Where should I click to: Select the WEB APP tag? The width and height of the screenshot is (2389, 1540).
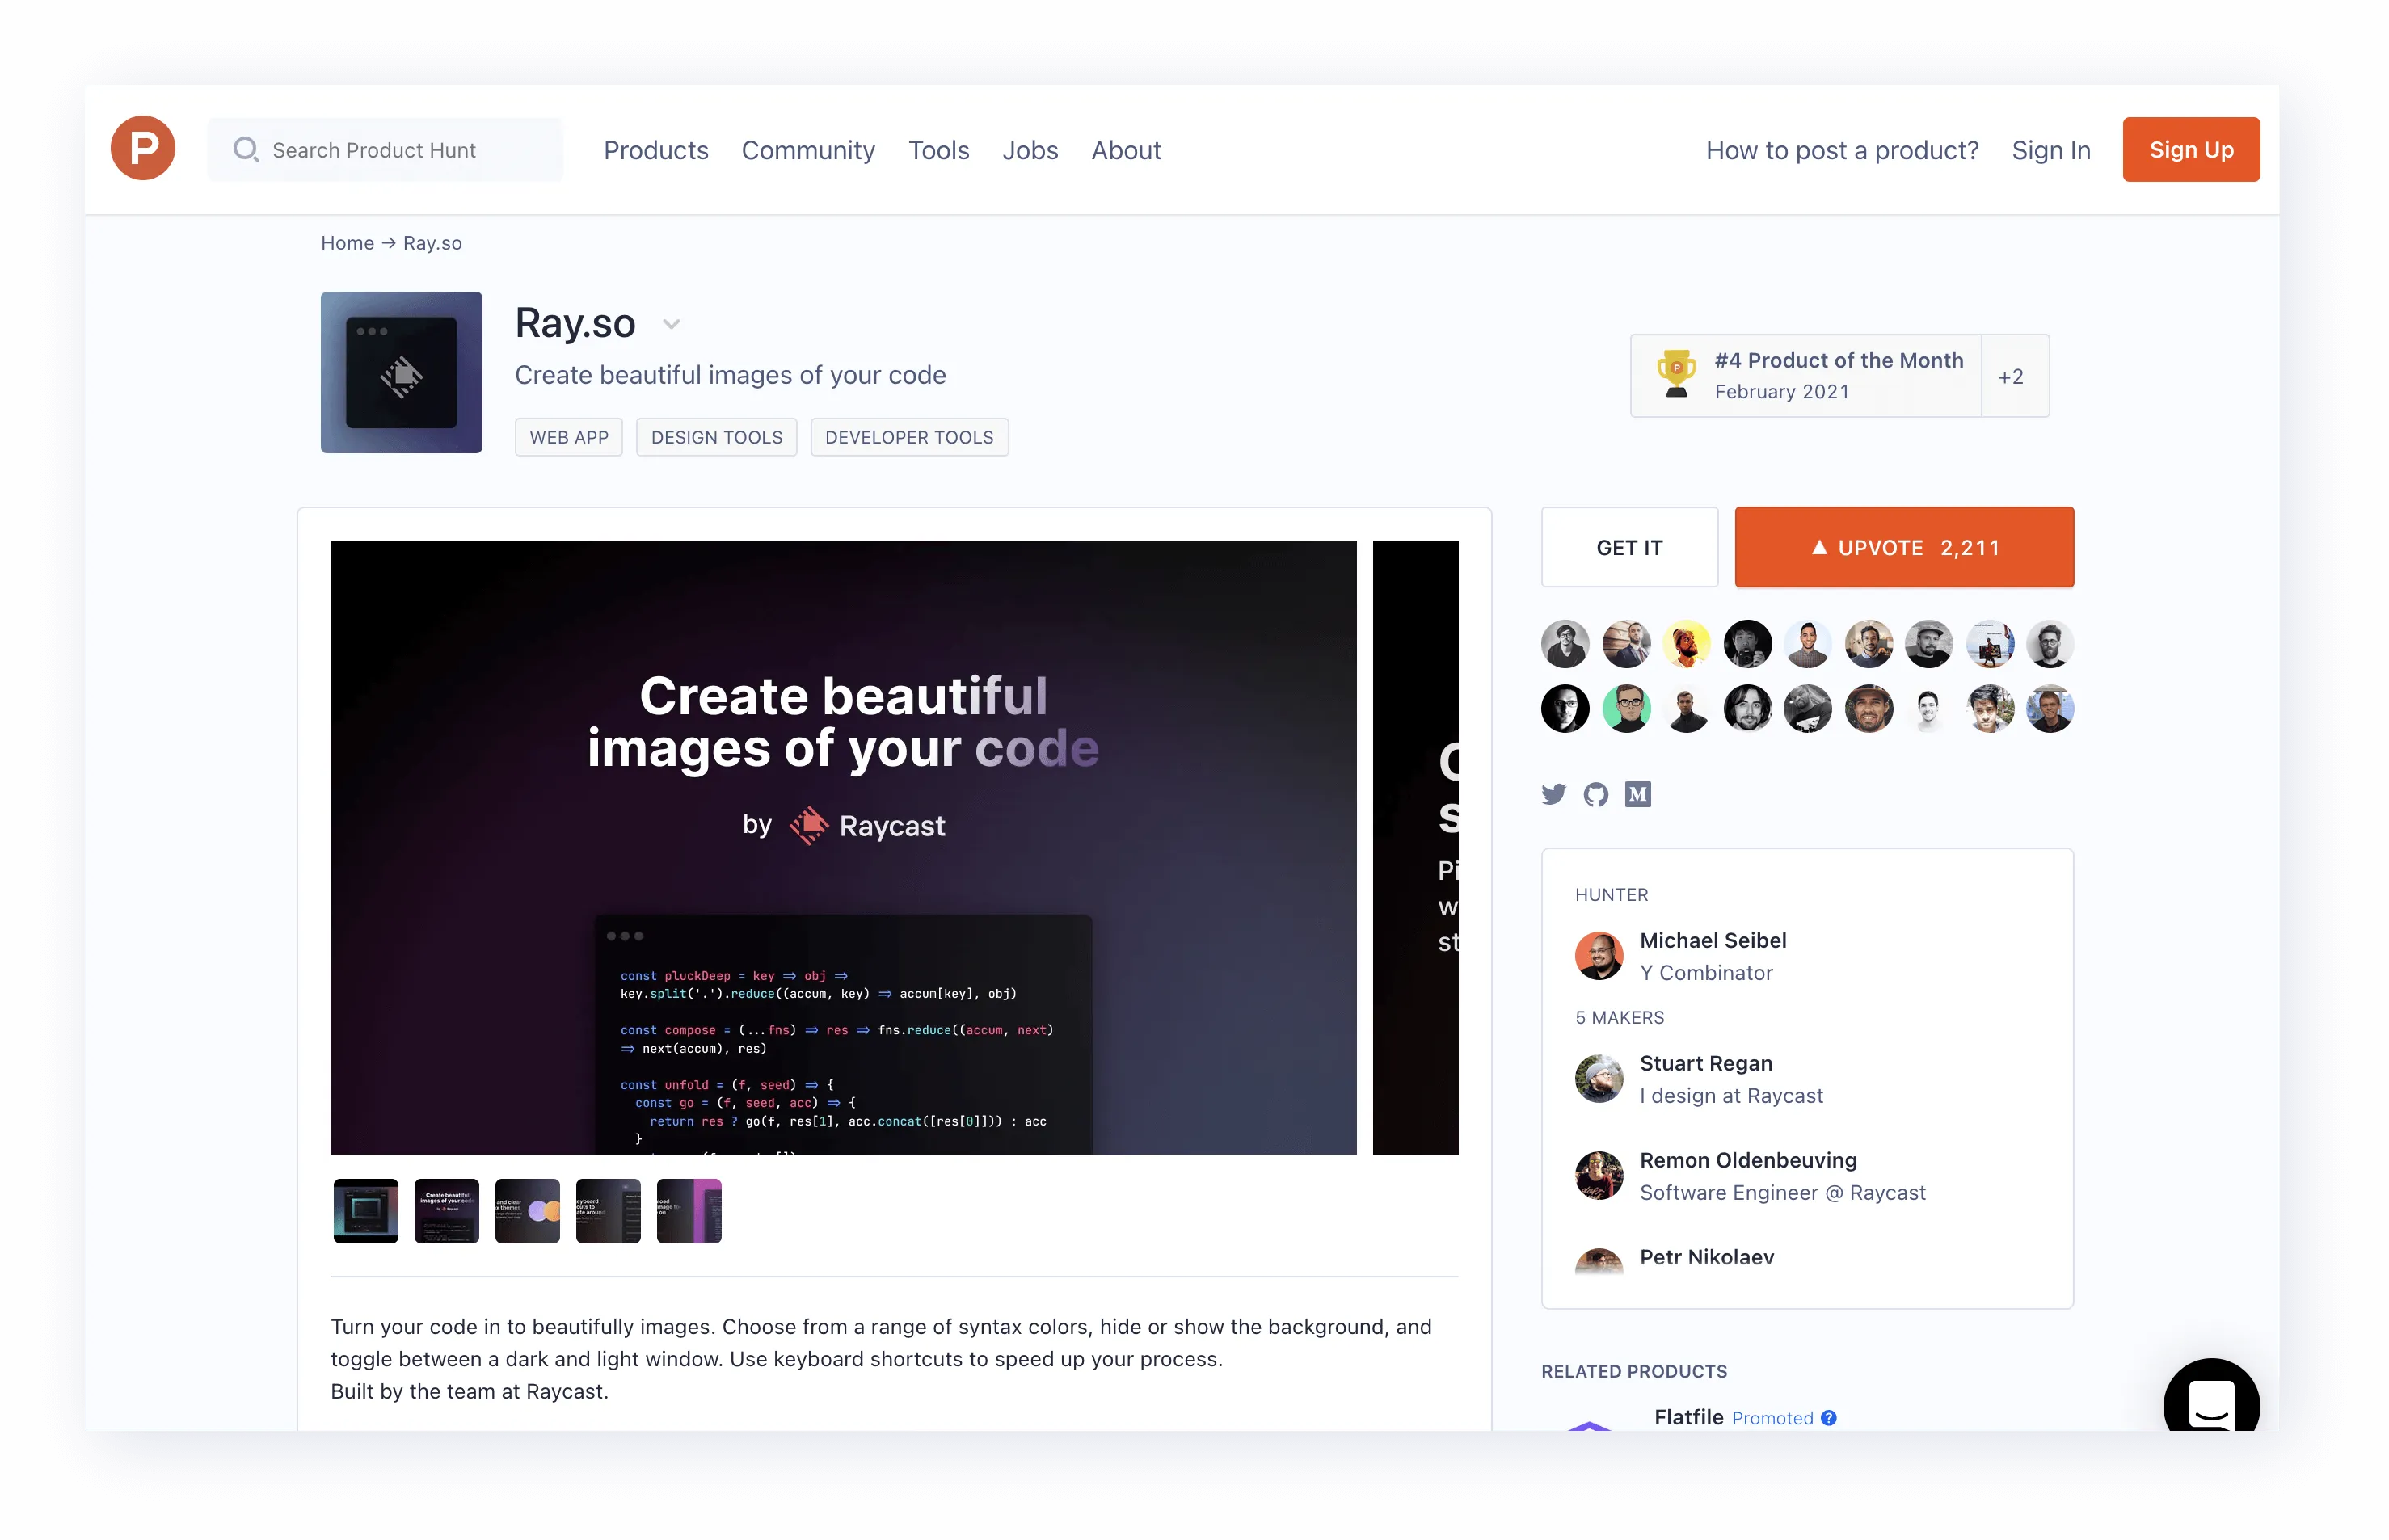[x=569, y=437]
